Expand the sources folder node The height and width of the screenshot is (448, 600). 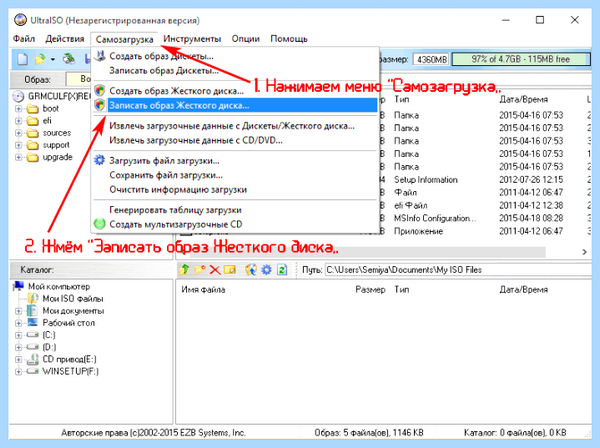click(x=18, y=133)
